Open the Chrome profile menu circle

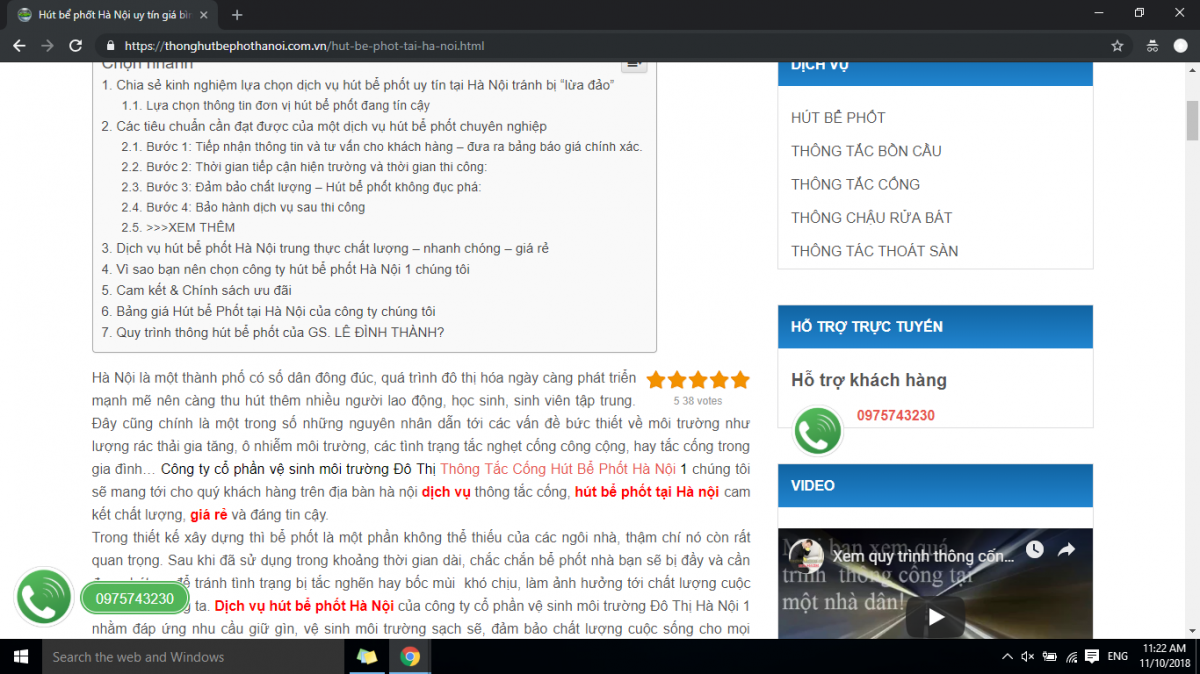[1181, 46]
